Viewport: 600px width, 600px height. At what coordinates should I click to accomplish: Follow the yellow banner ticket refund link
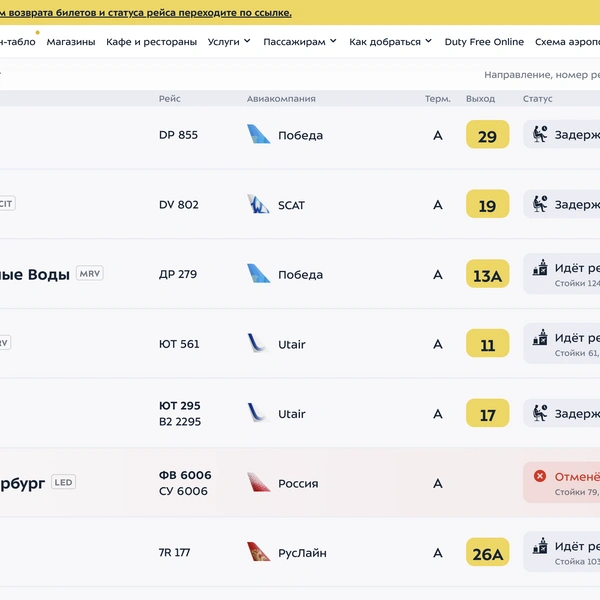(146, 13)
